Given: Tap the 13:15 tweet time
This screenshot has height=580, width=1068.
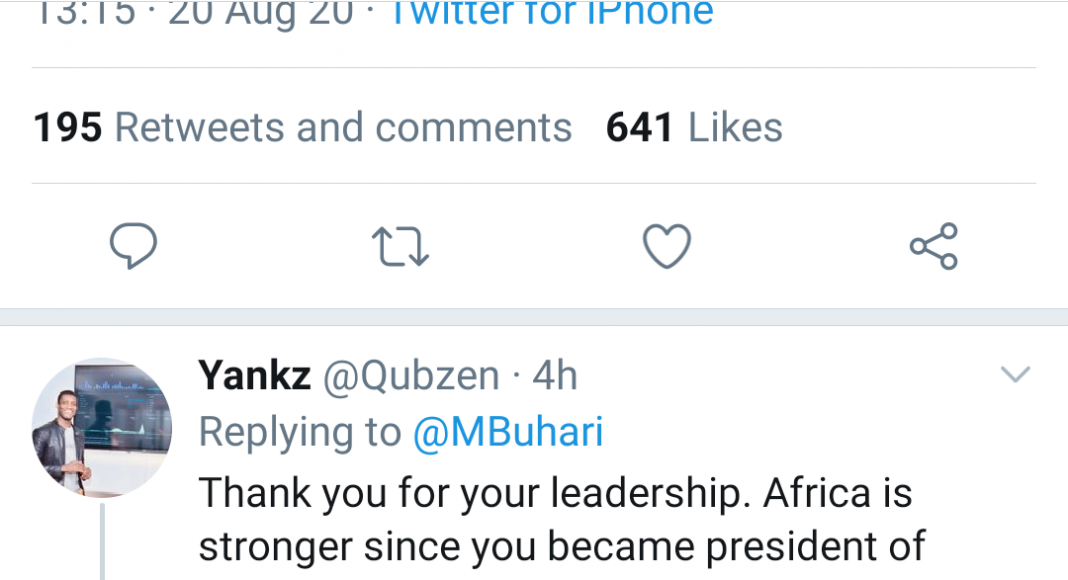Looking at the screenshot, I should click(85, 12).
